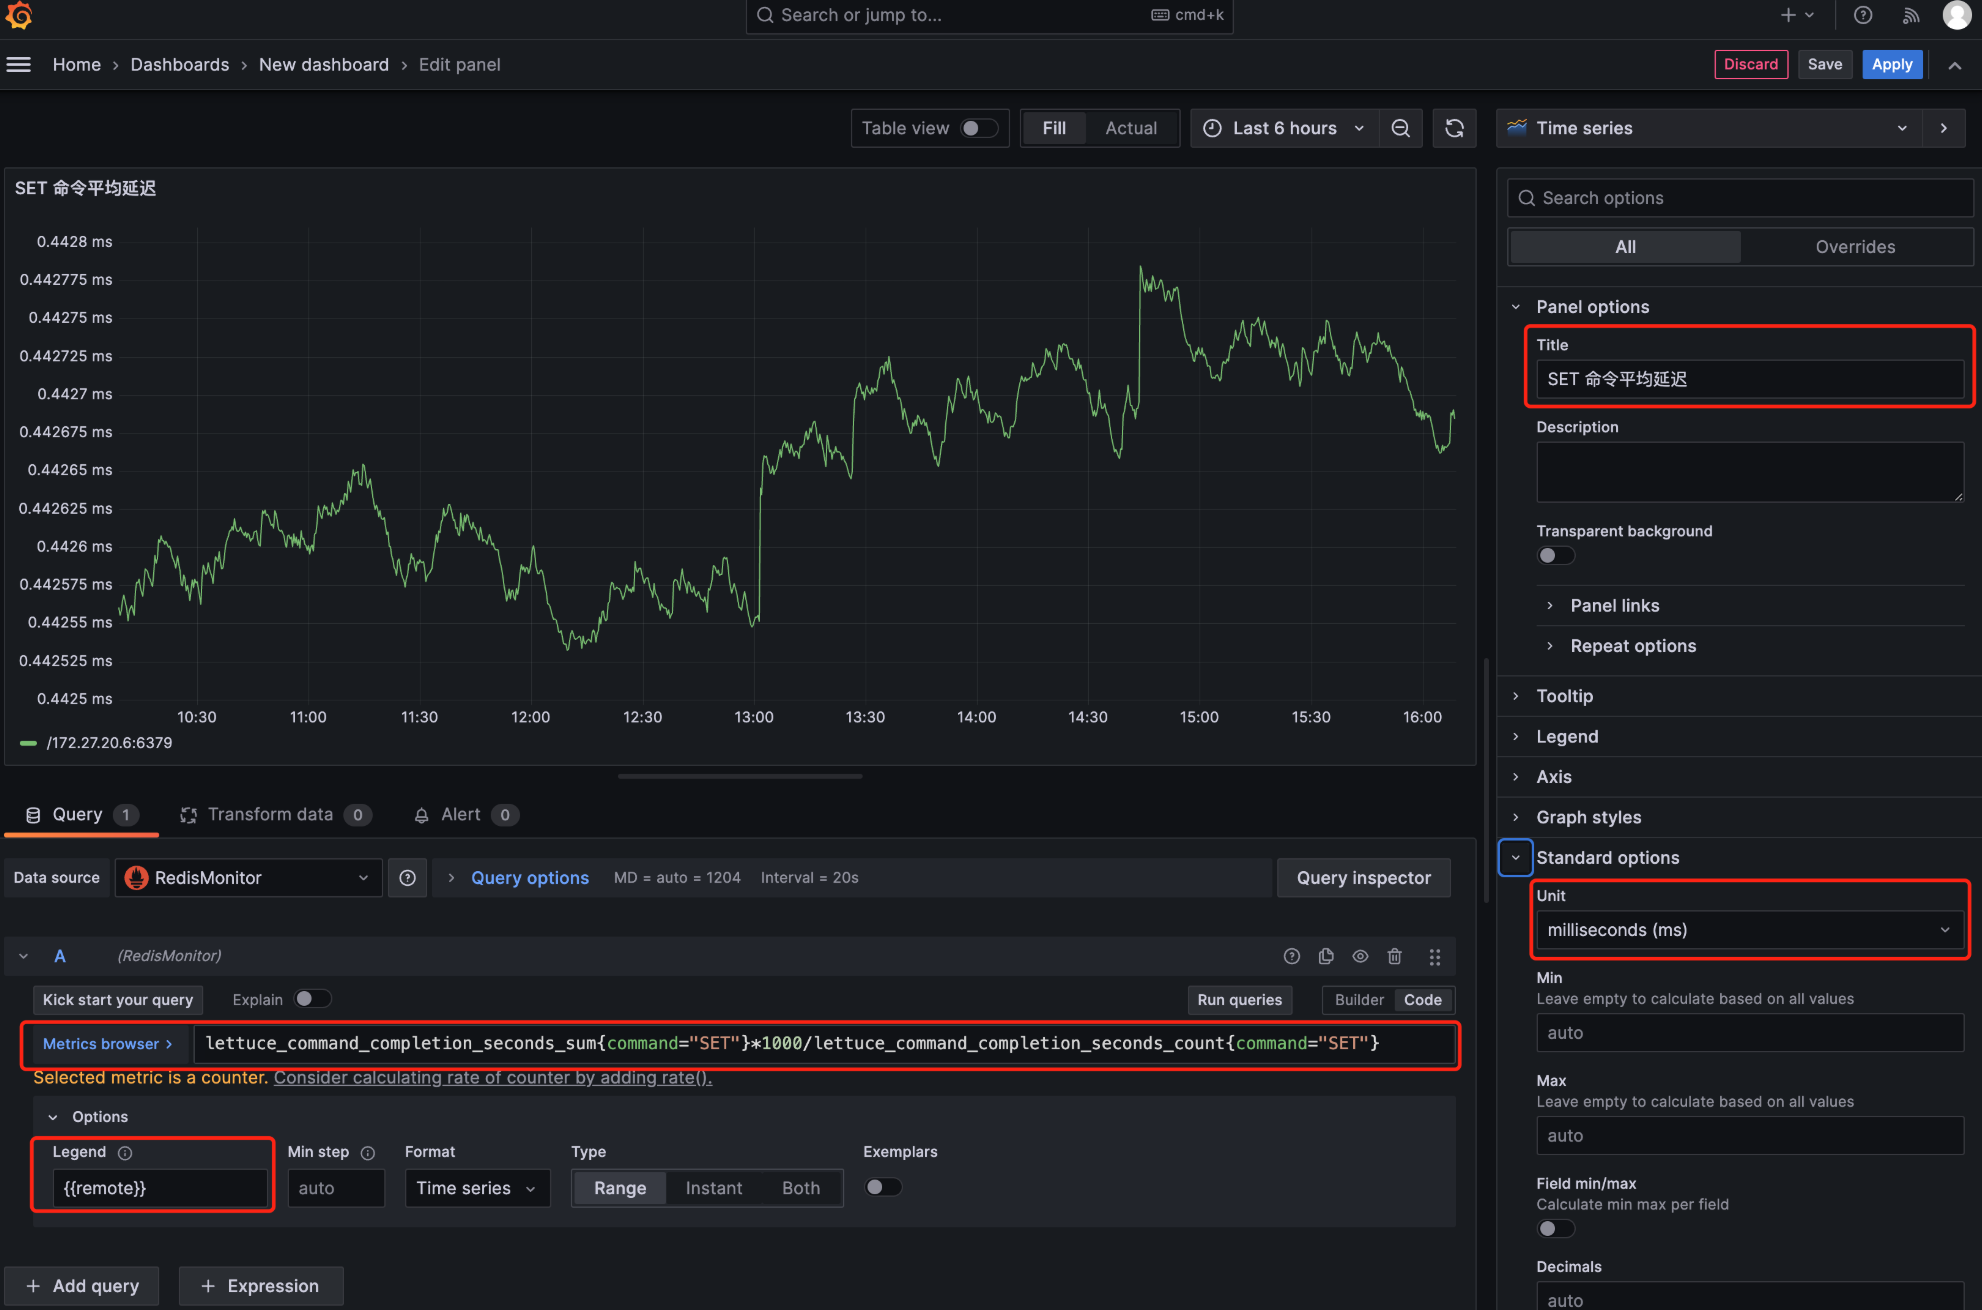This screenshot has width=1982, height=1310.
Task: Click the Grafana logo icon
Action: pos(19,15)
